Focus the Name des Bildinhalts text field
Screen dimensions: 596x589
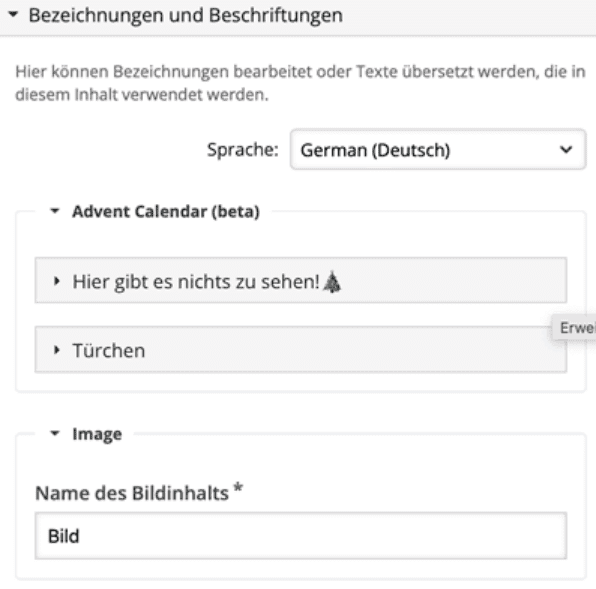pyautogui.click(x=301, y=536)
